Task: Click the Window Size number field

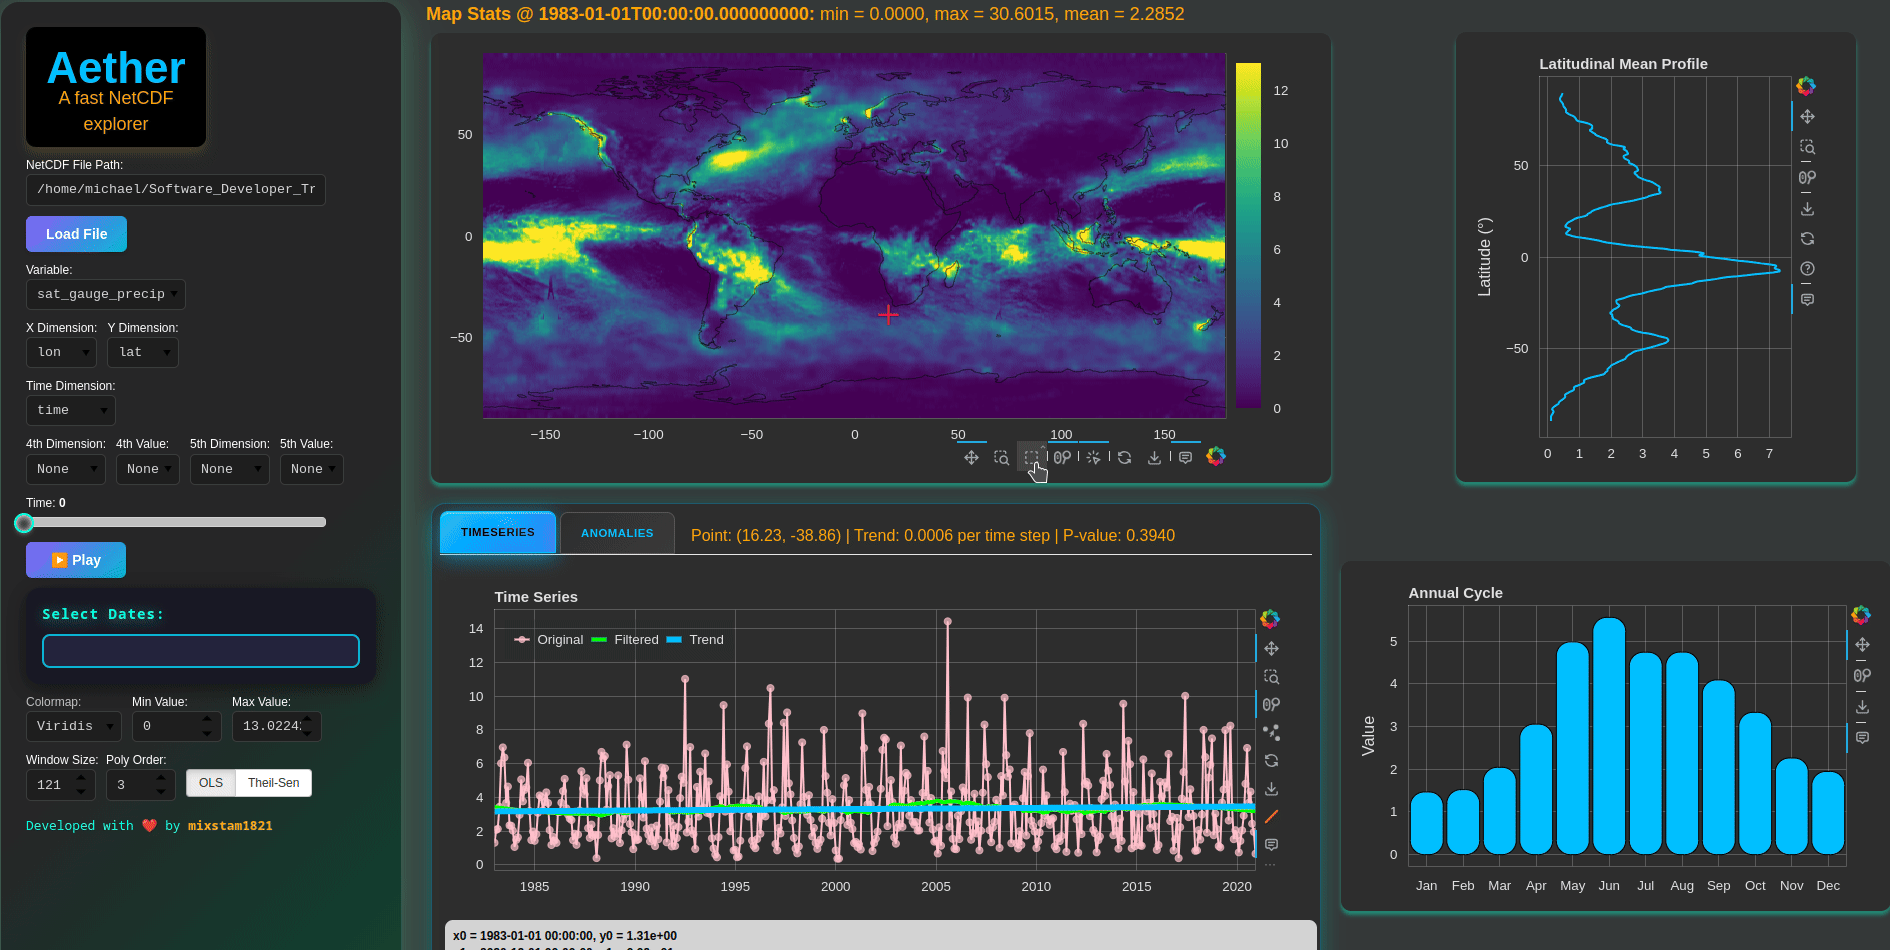Action: click(61, 785)
